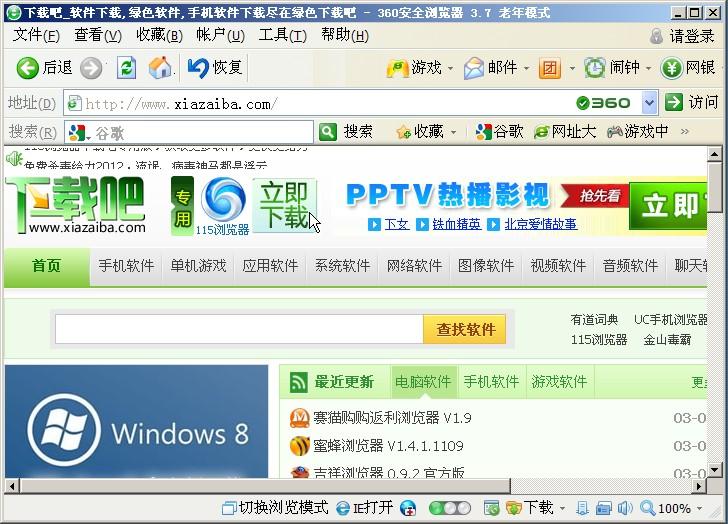Expand the 游戏 dropdown arrow
Viewport: 728px width, 524px height.
450,69
